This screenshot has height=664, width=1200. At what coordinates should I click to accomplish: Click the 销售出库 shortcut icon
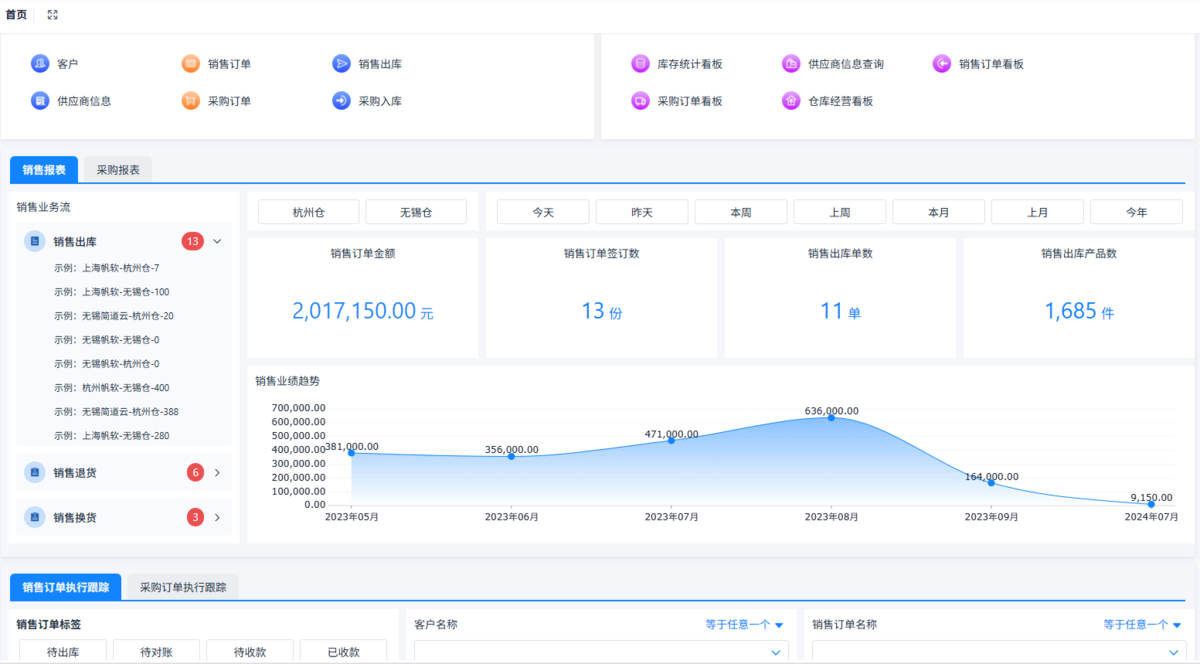tap(341, 64)
